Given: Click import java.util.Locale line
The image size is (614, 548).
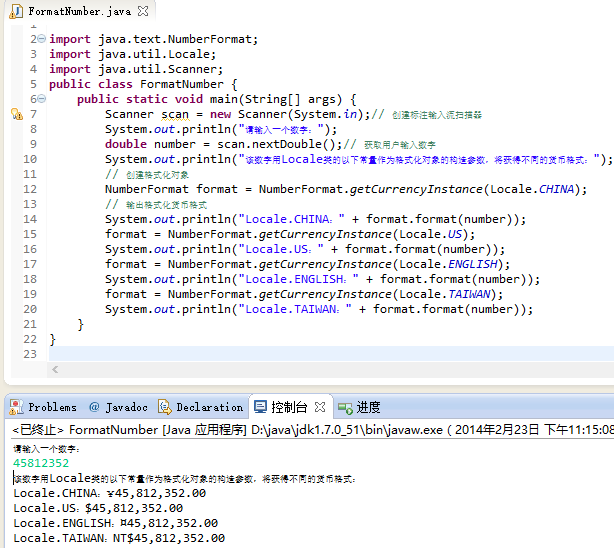Looking at the screenshot, I should (132, 54).
